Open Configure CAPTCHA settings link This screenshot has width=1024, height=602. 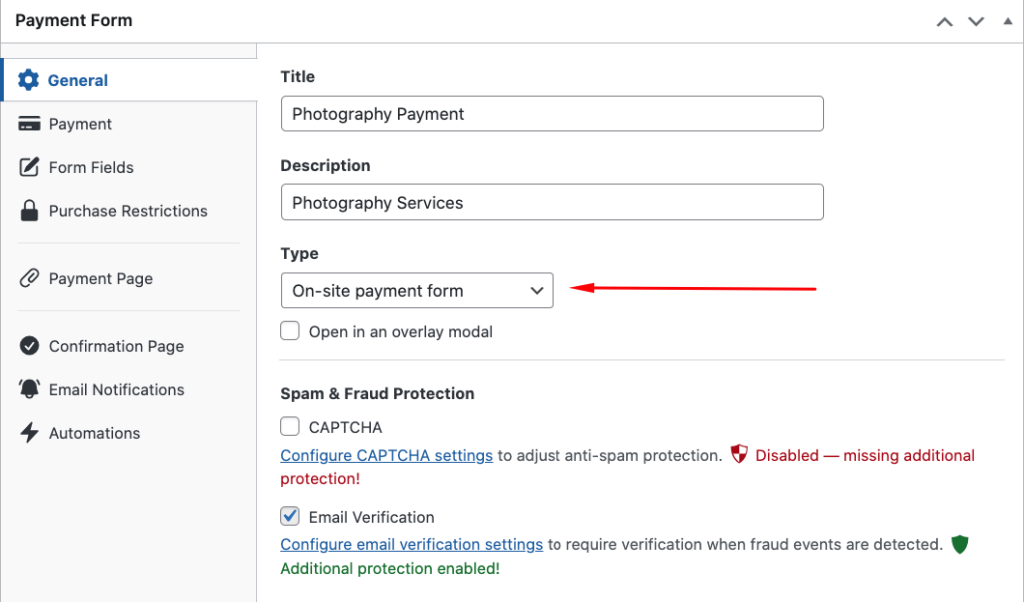point(386,455)
